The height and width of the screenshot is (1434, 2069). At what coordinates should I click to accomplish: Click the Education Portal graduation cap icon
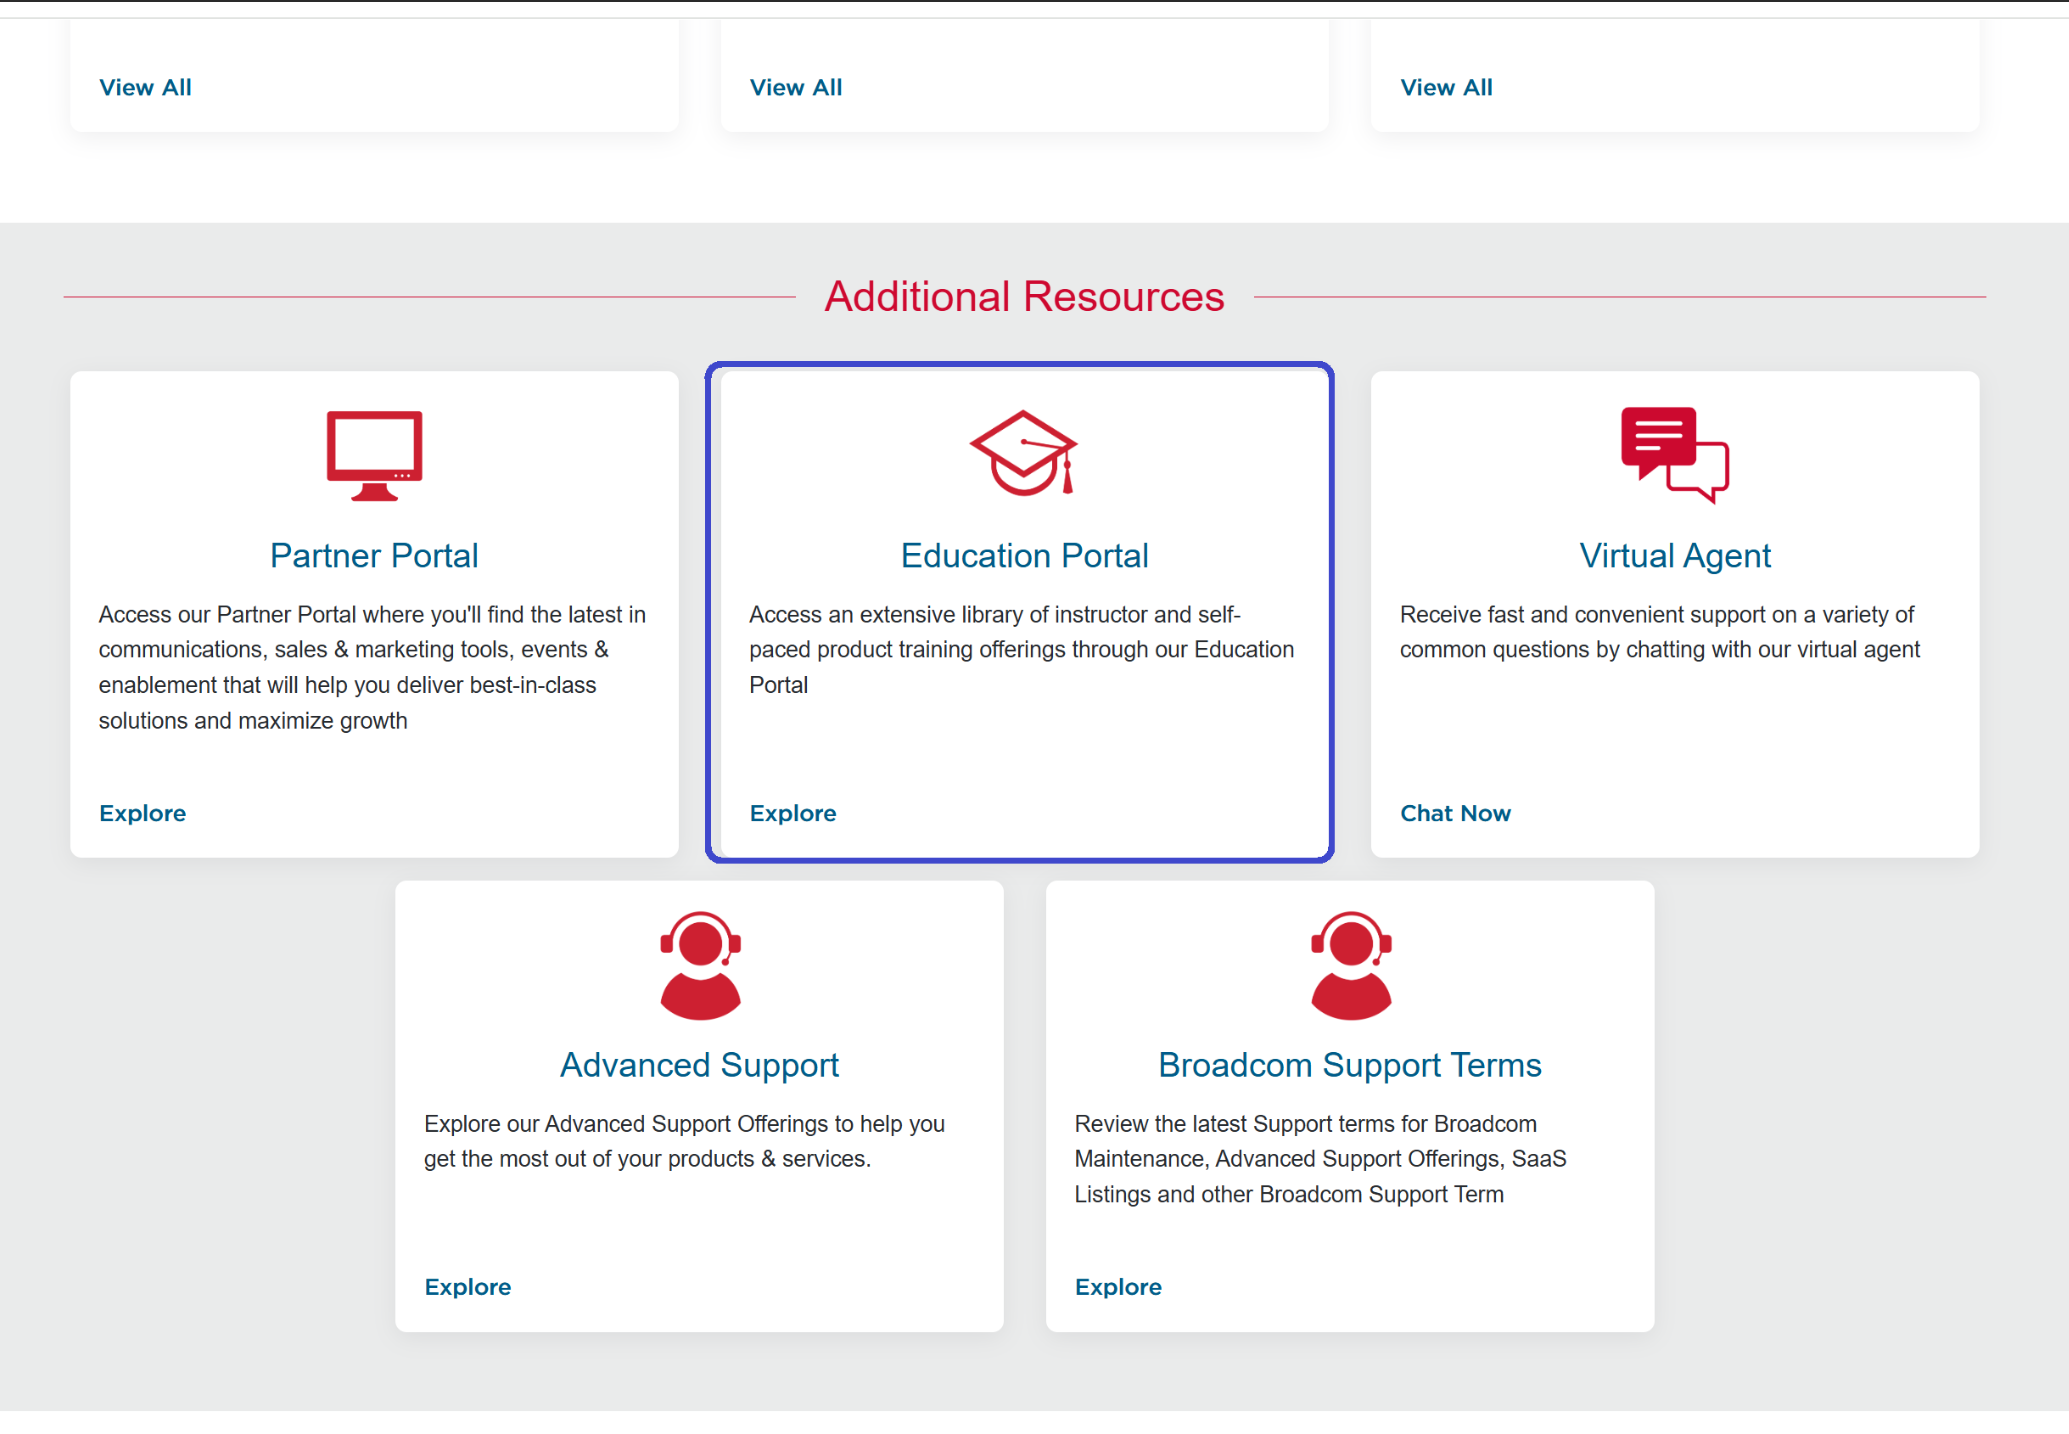pos(1023,453)
